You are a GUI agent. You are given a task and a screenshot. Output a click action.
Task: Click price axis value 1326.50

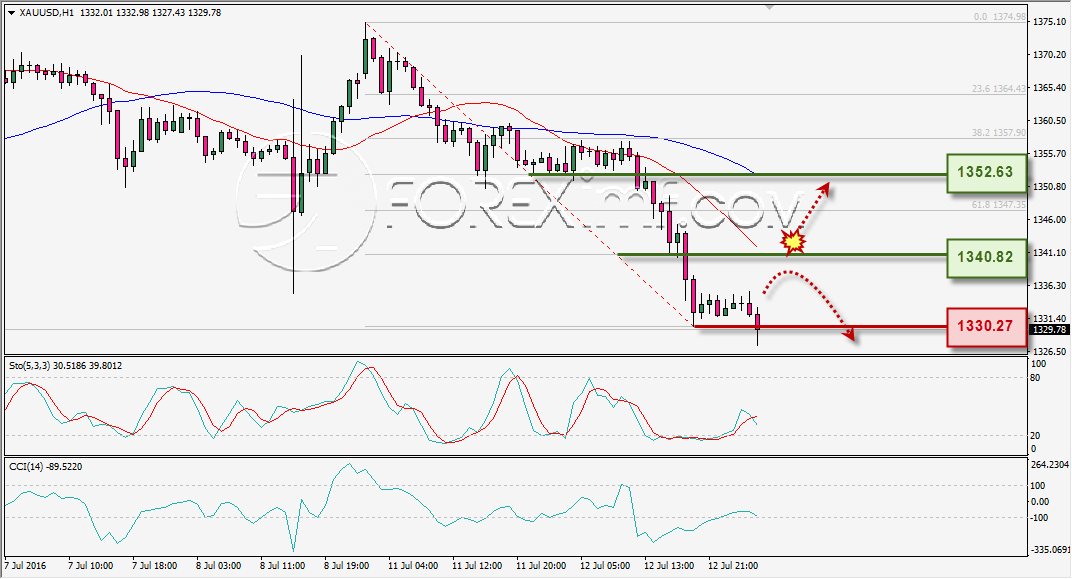(1049, 351)
